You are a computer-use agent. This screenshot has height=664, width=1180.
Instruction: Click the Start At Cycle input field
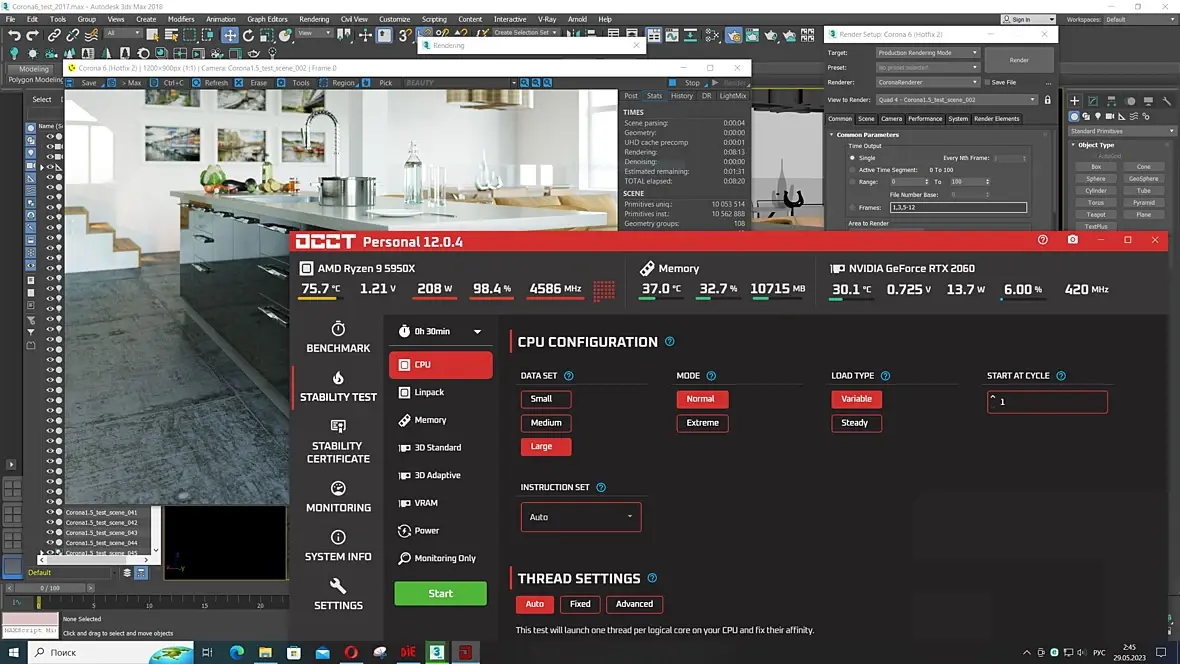(x=1047, y=402)
